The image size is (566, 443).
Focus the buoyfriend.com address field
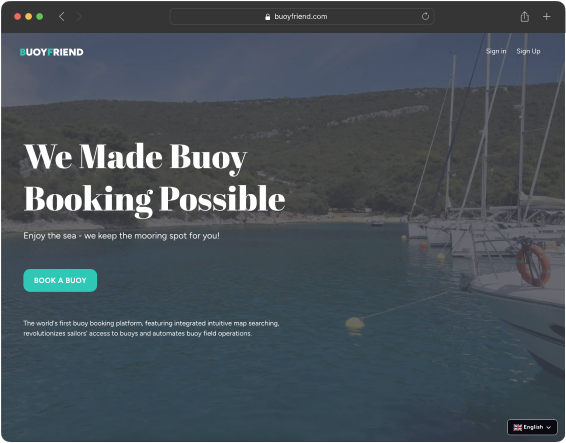pyautogui.click(x=301, y=17)
